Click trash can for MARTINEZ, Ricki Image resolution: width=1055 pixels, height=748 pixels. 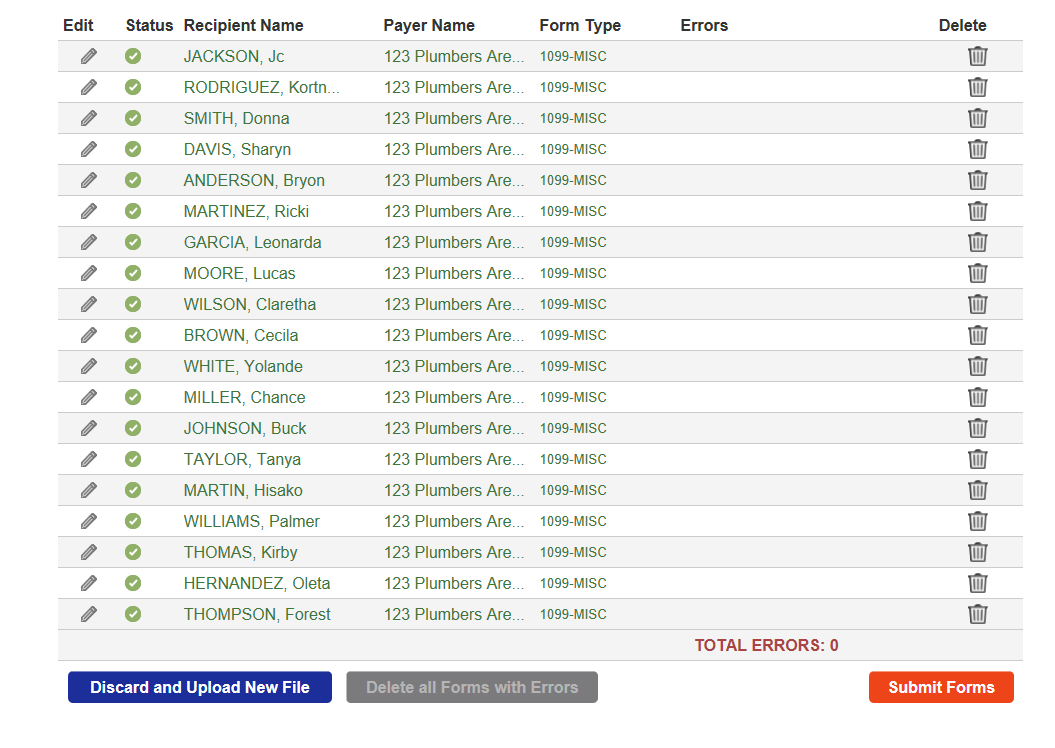tap(978, 211)
